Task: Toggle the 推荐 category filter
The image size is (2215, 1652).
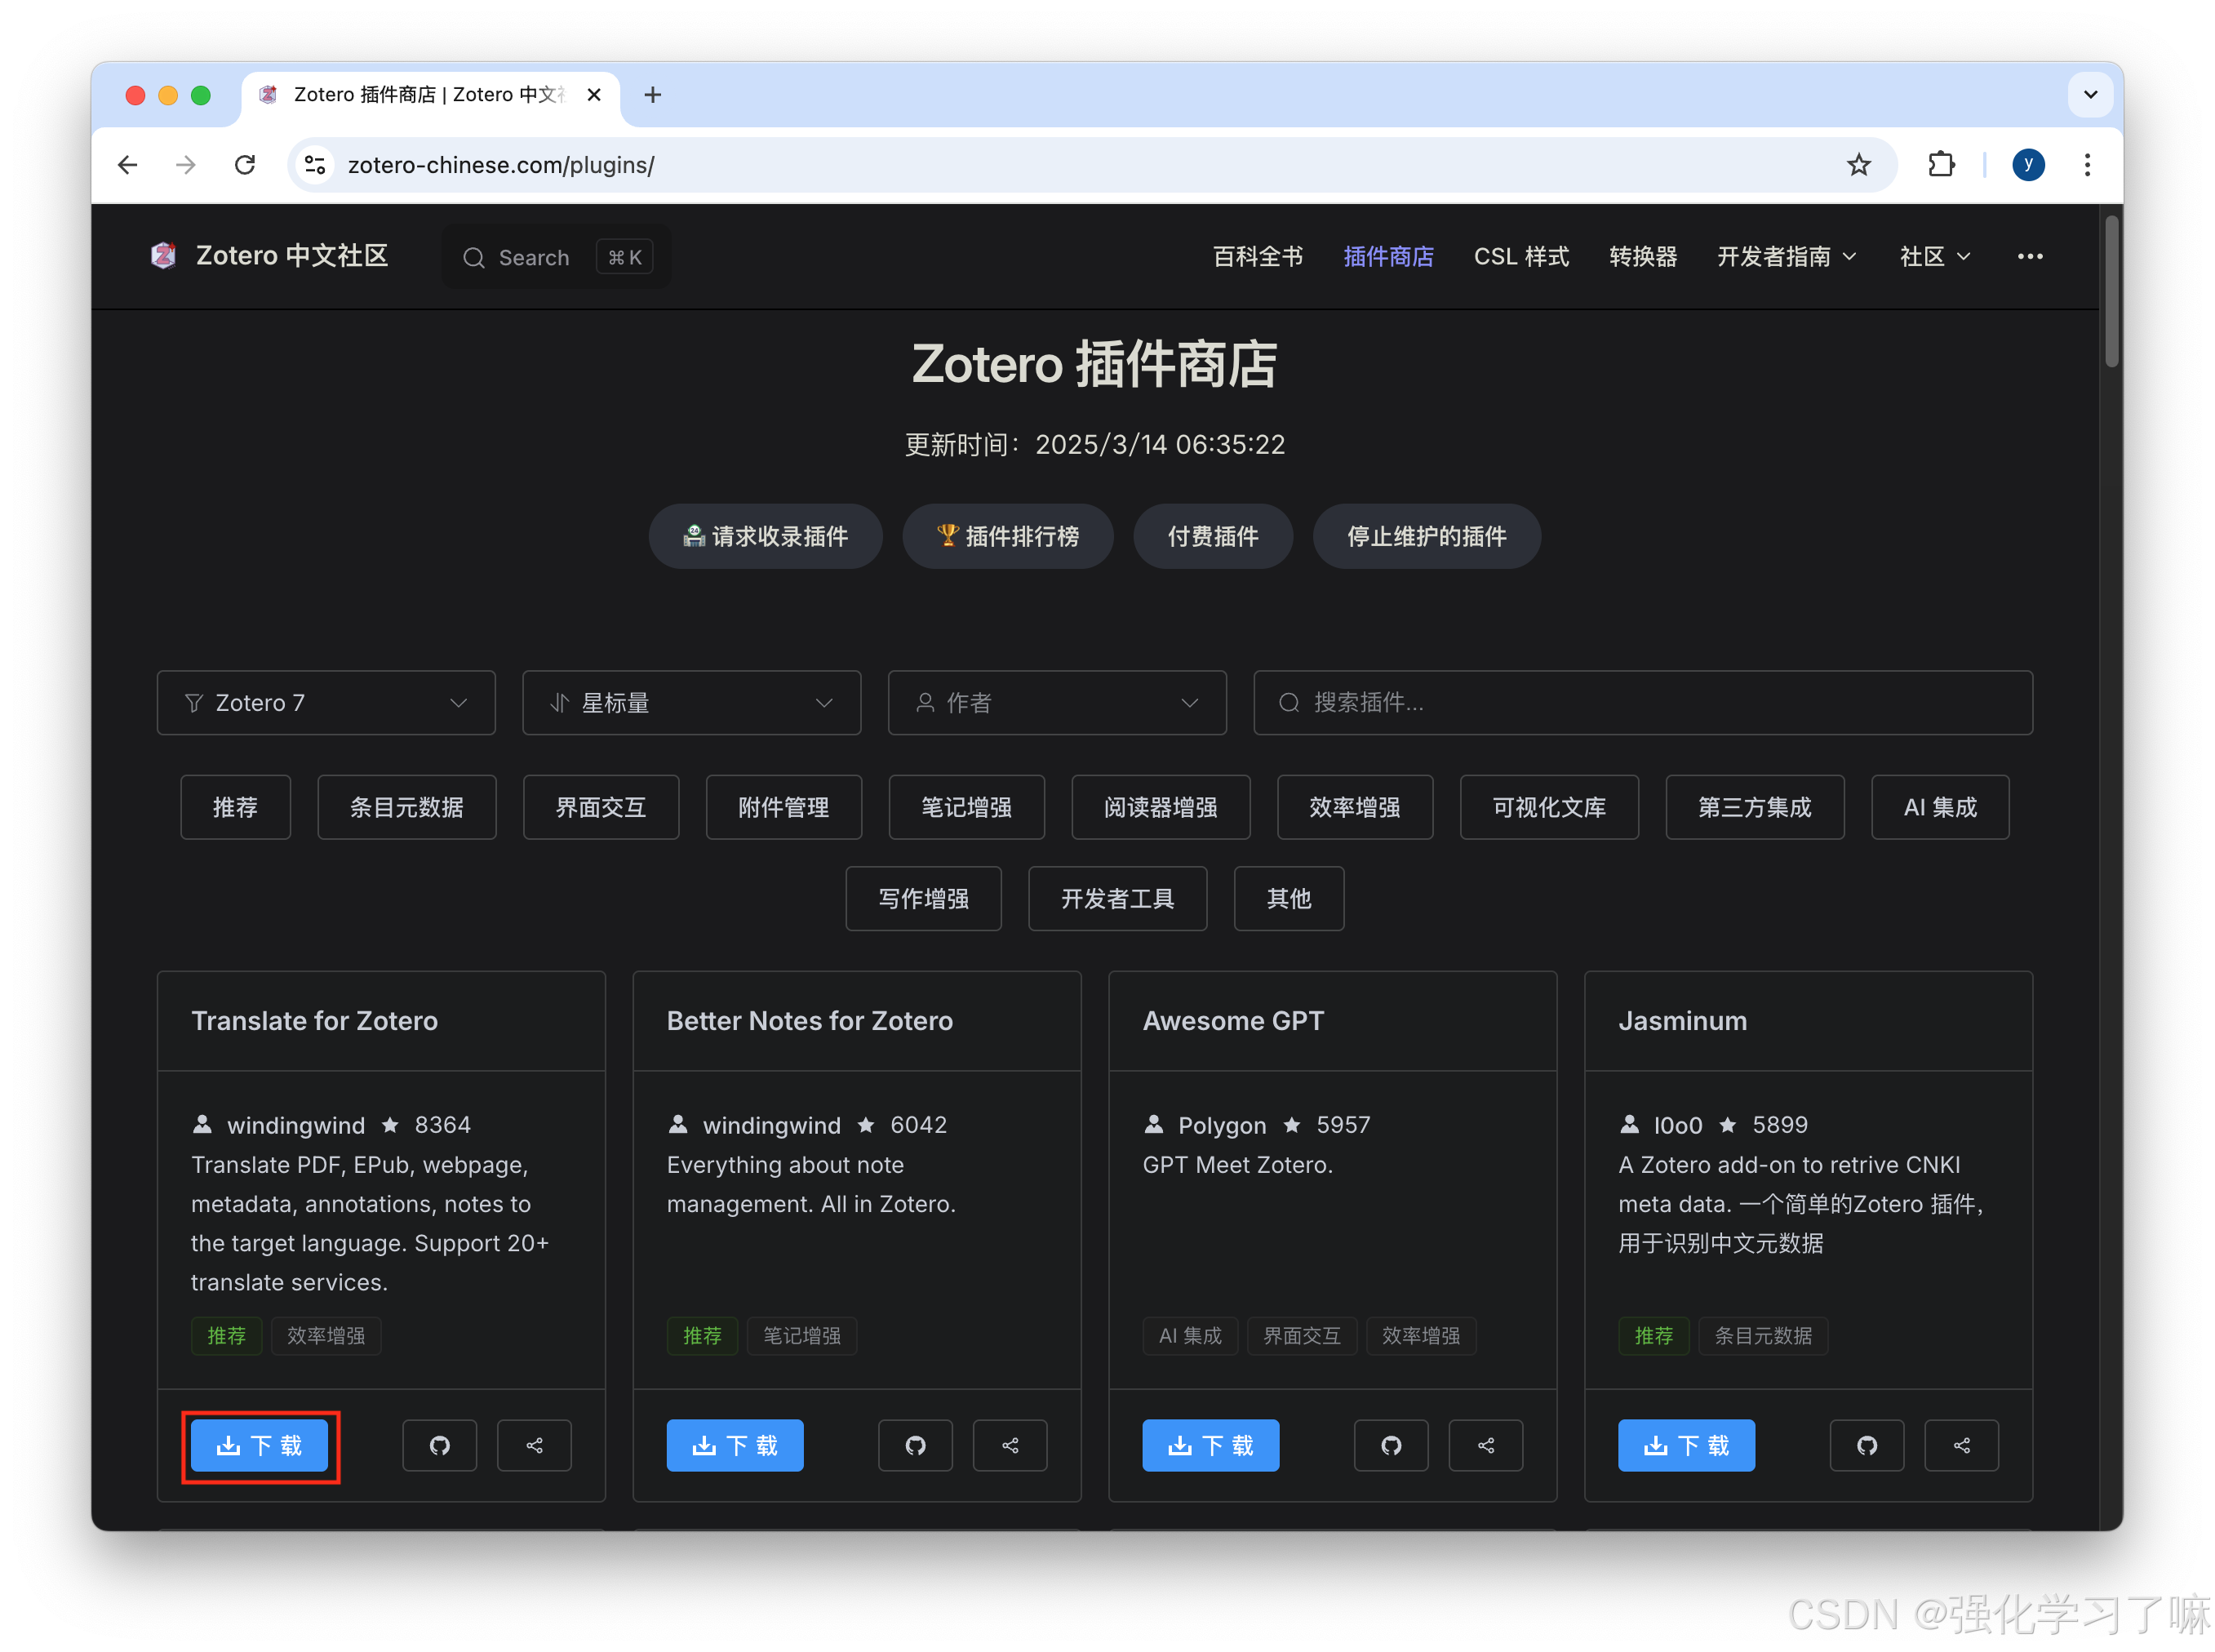Action: click(235, 807)
